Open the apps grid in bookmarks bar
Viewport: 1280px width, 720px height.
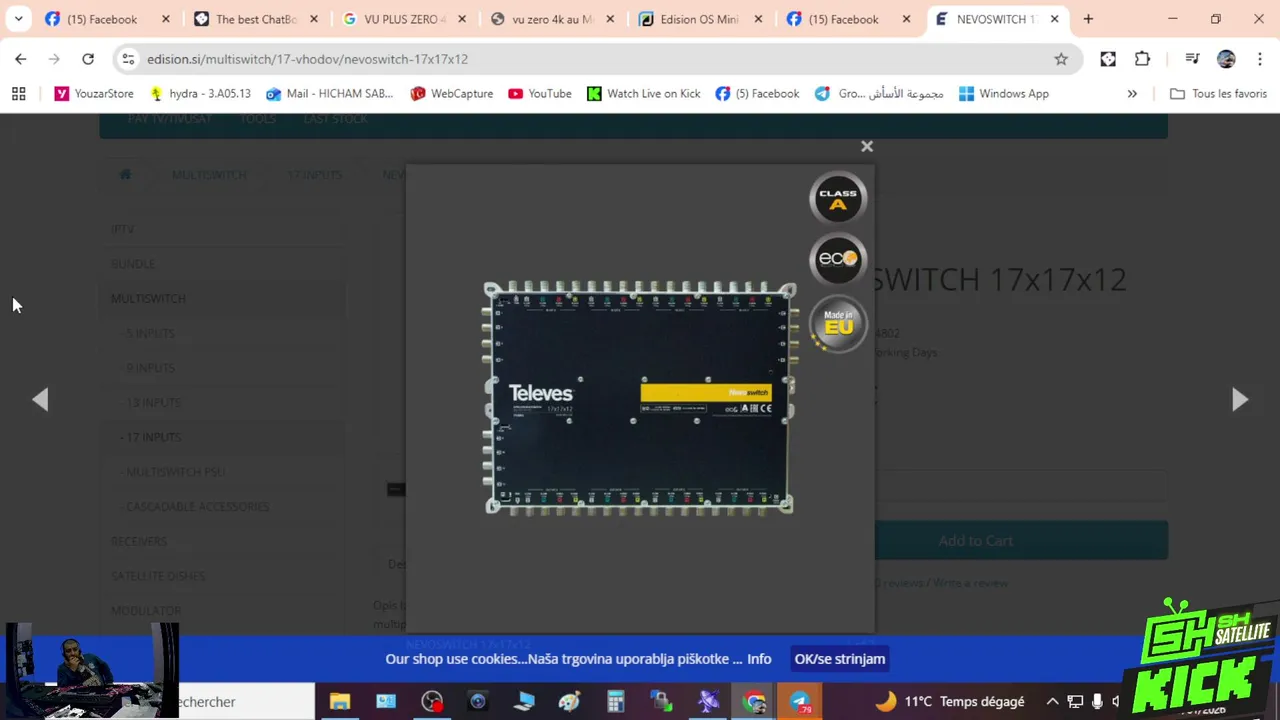click(x=18, y=94)
